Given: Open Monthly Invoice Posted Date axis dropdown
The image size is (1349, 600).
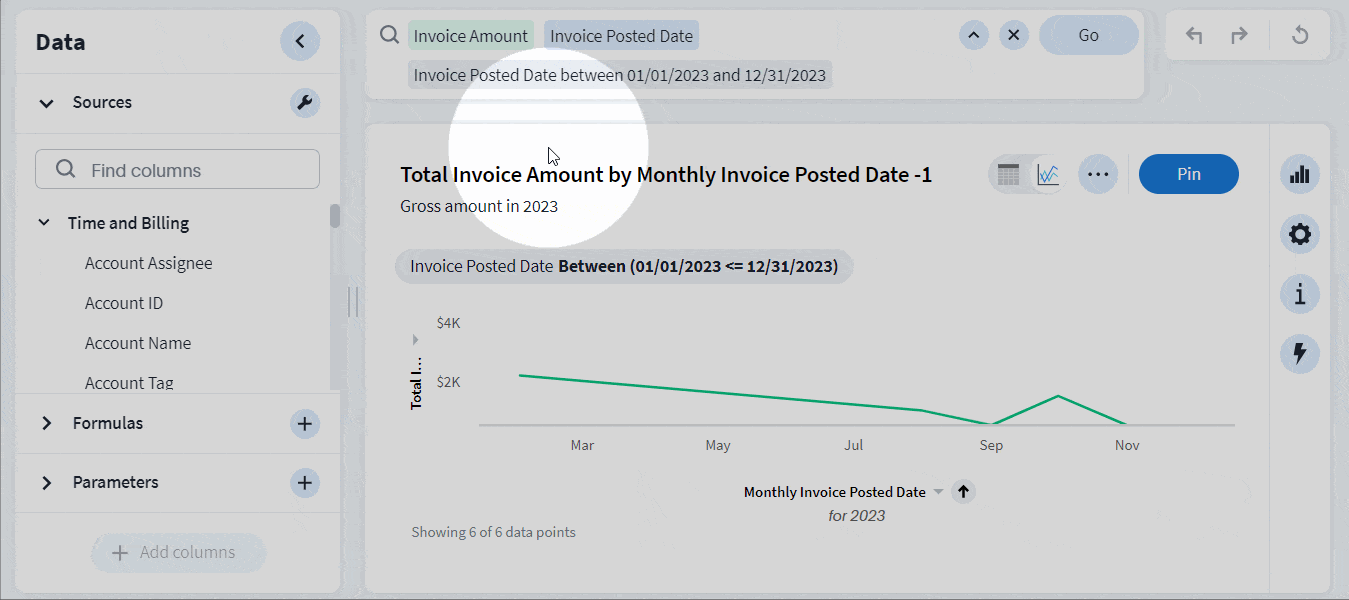Looking at the screenshot, I should coord(938,492).
